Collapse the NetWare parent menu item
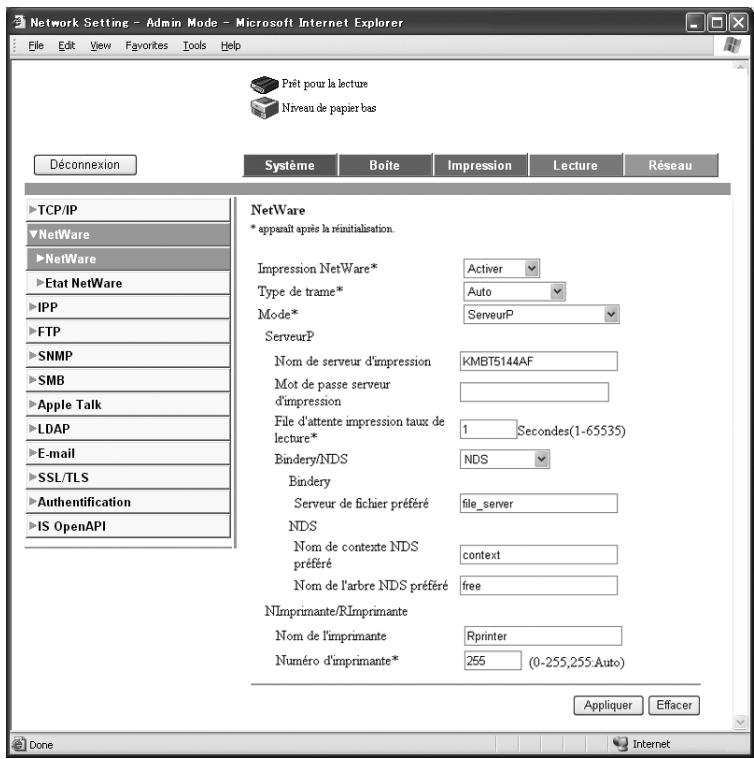The width and height of the screenshot is (754, 759). (128, 234)
